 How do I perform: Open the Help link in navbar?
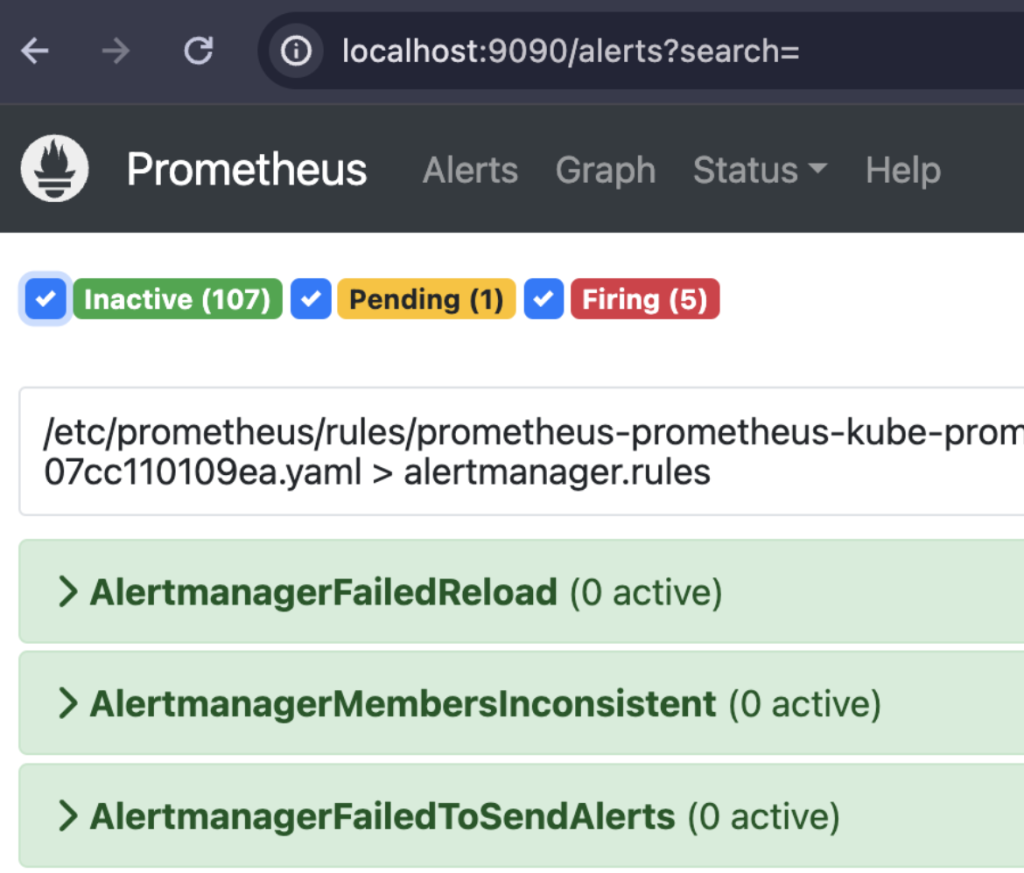903,170
